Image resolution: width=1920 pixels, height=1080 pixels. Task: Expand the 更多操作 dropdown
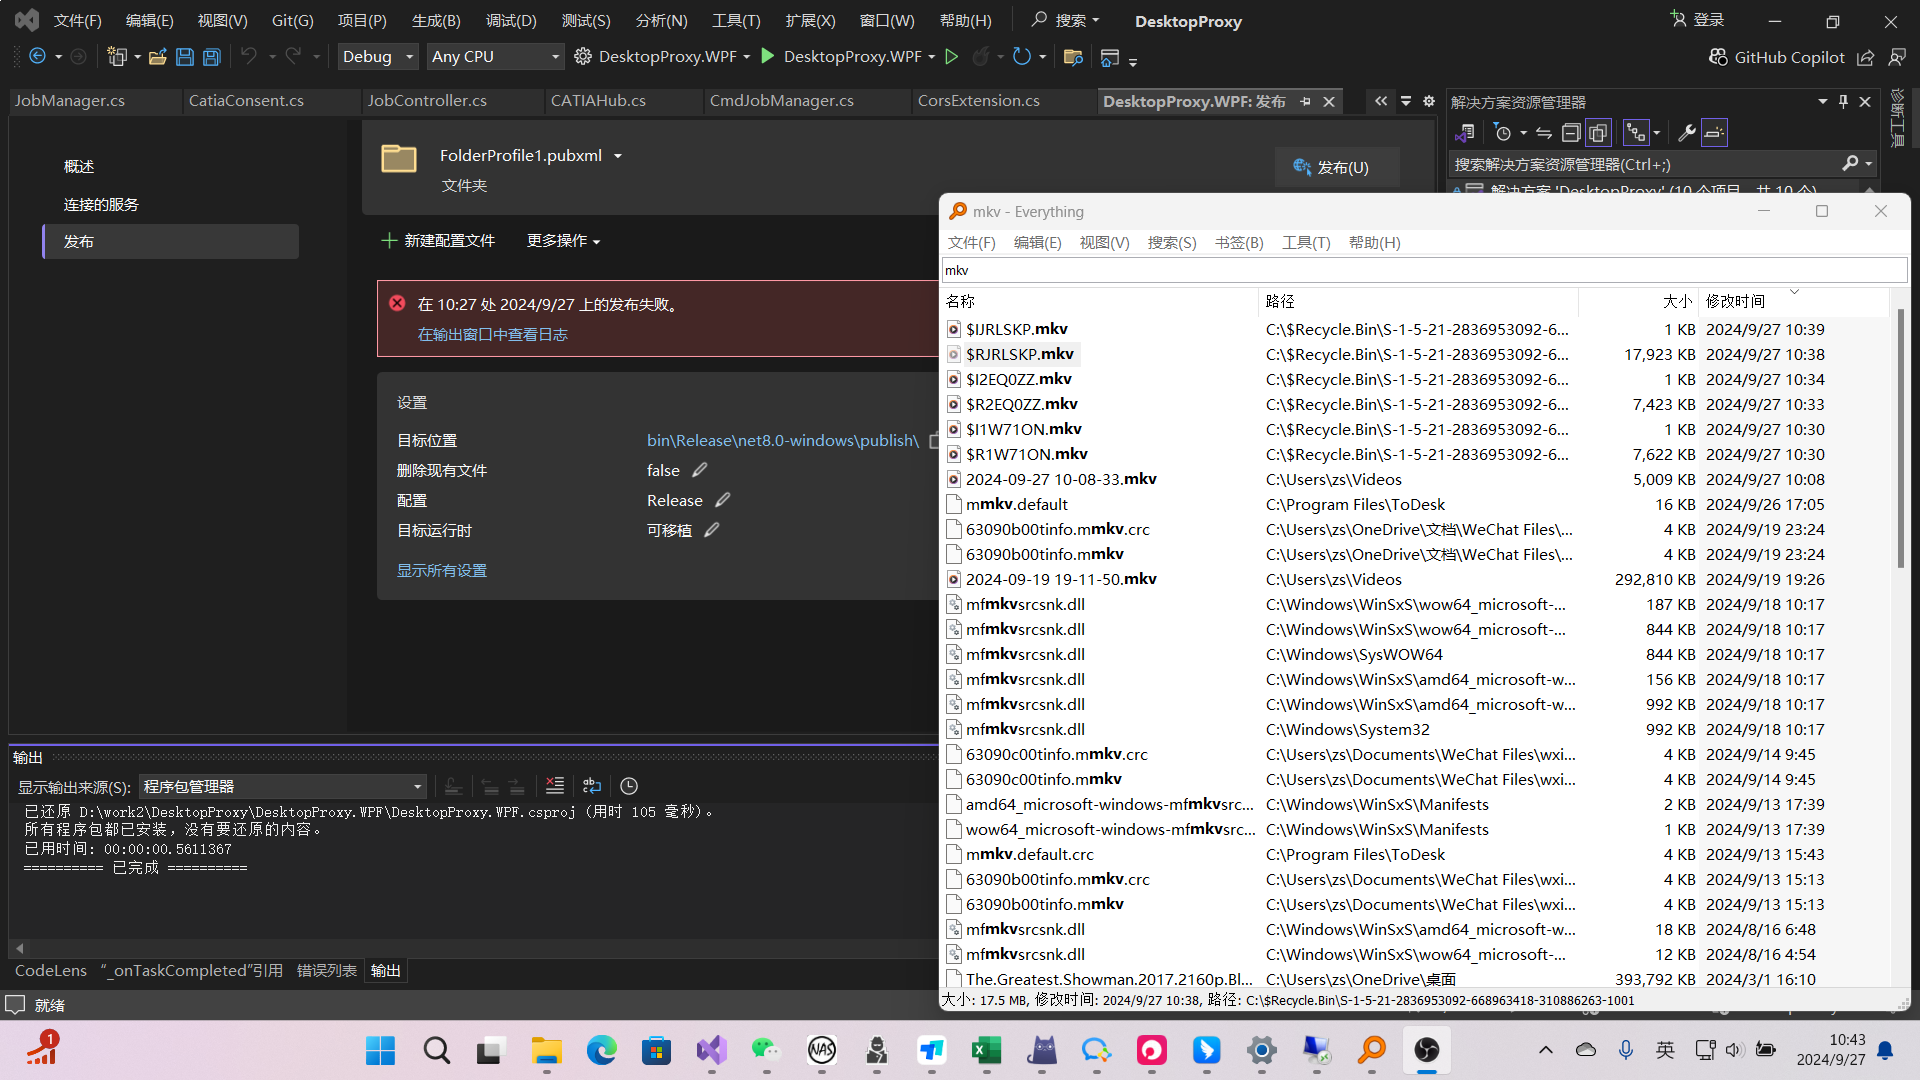pyautogui.click(x=563, y=241)
